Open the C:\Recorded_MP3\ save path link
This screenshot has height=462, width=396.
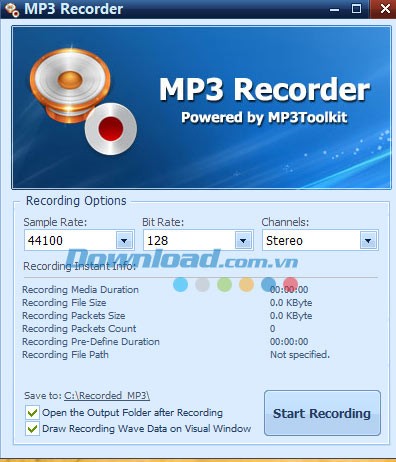coord(107,395)
